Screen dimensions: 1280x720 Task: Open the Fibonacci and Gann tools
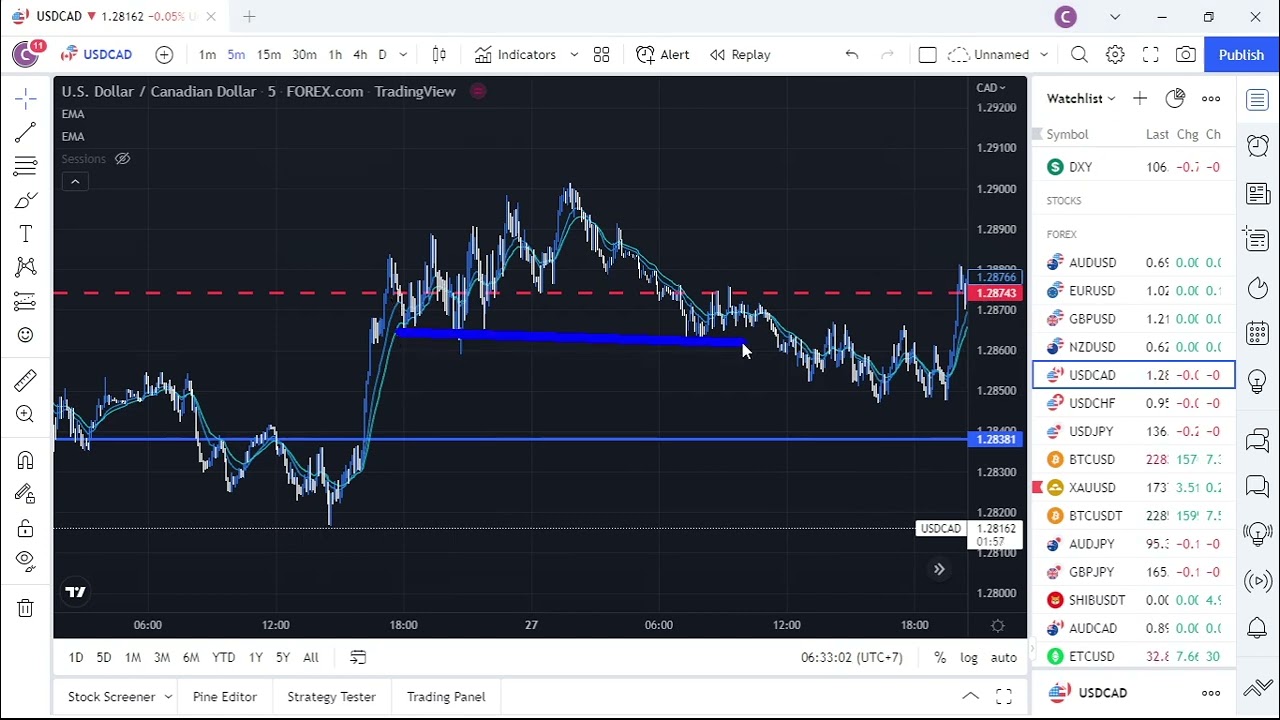coord(26,166)
